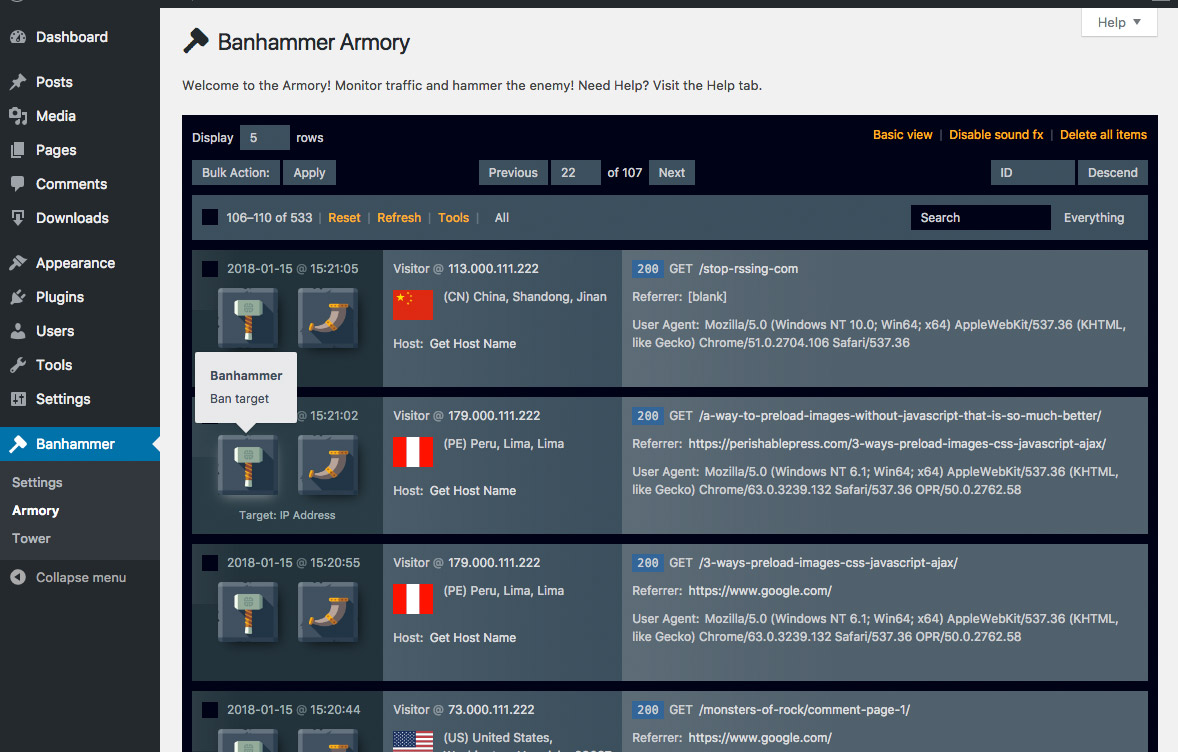Click the Tools link in filter bar
Screen dimensions: 1178x752
pos(454,218)
